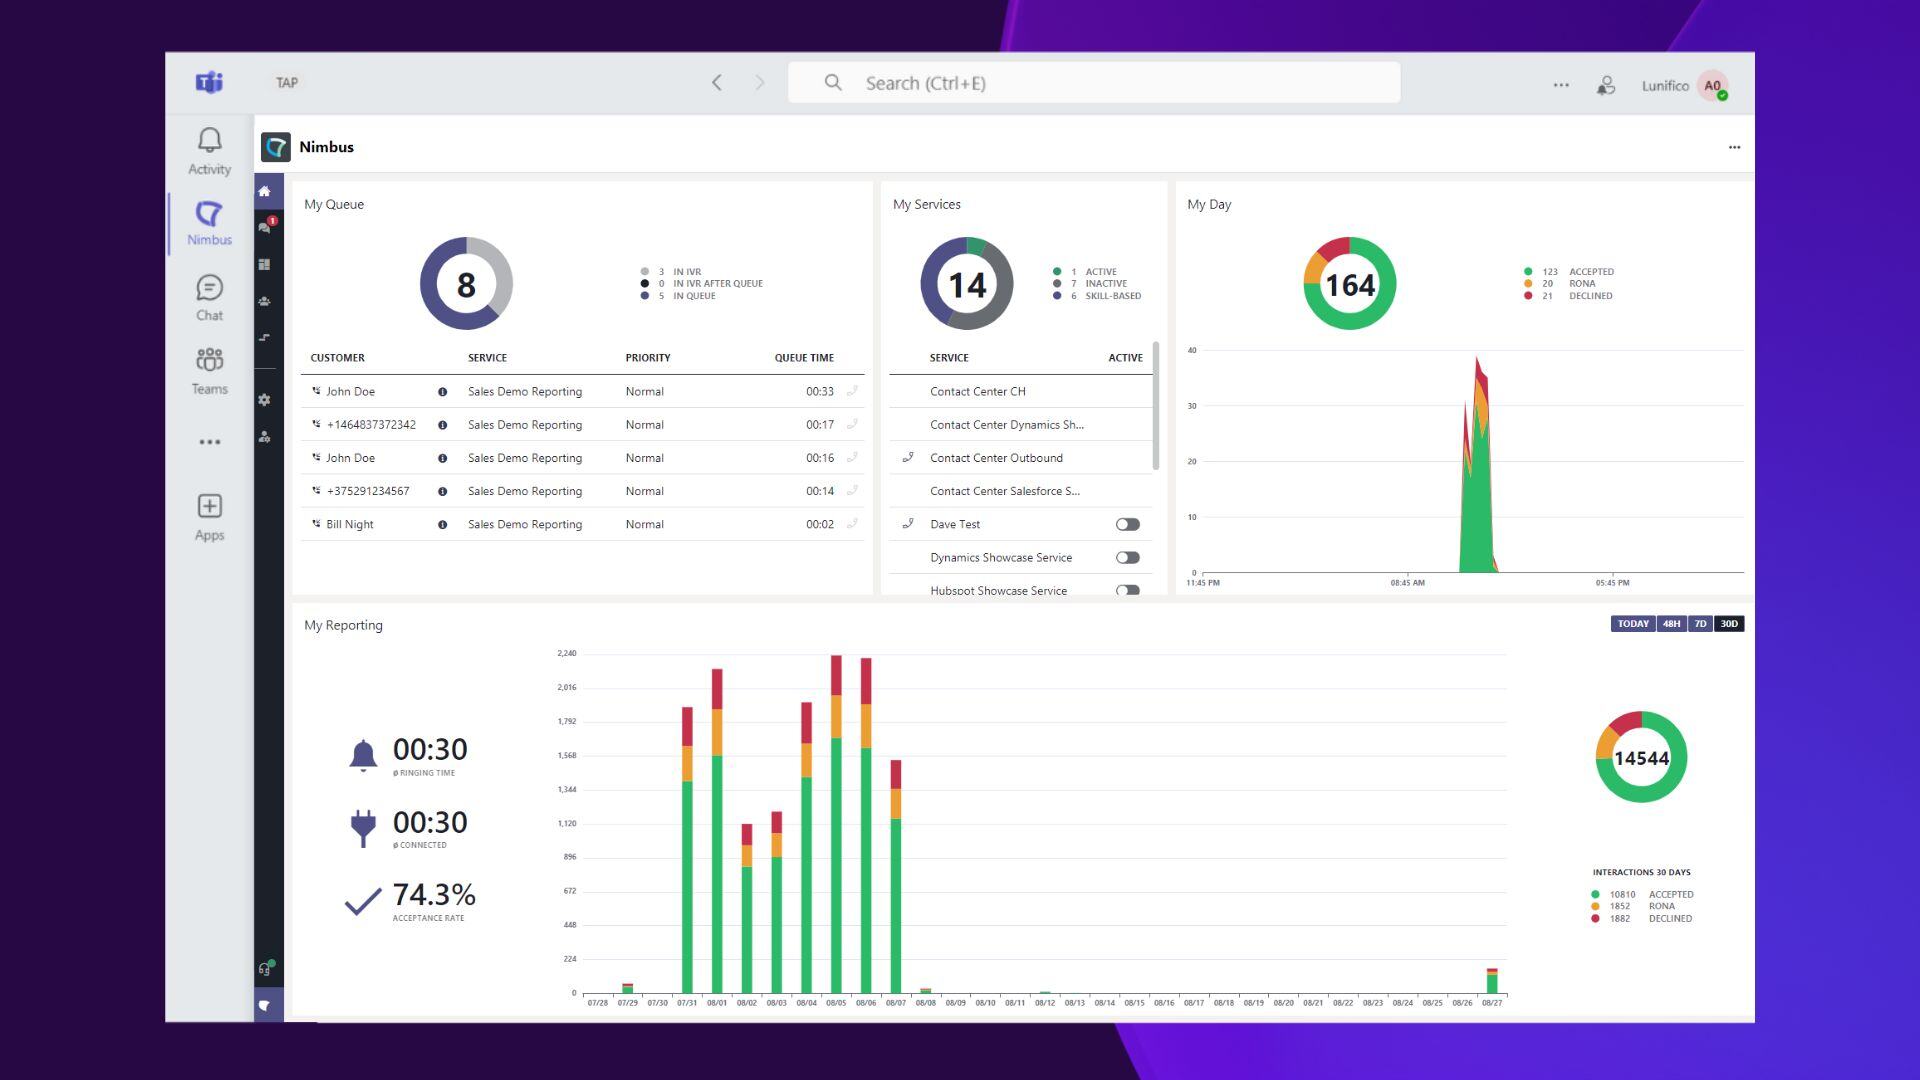Turn on Dynamics Showcase Service
The height and width of the screenshot is (1080, 1920).
pos(1128,557)
